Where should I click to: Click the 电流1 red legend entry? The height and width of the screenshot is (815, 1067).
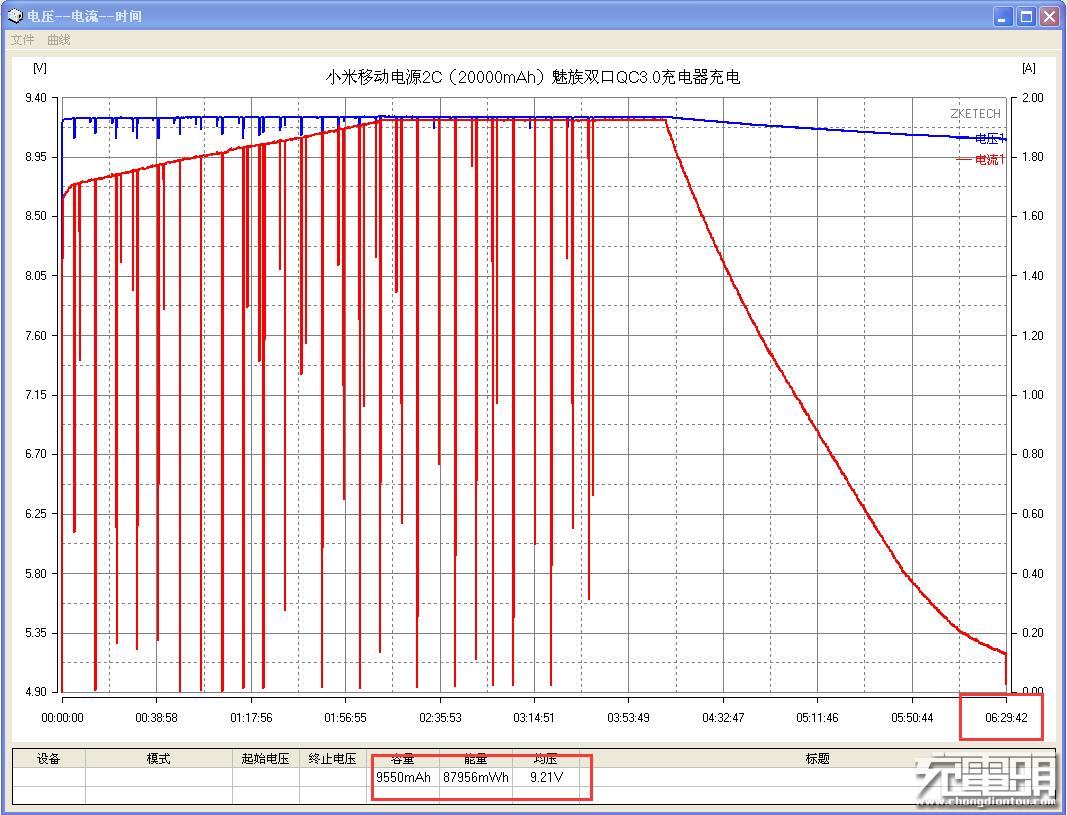[x=981, y=160]
